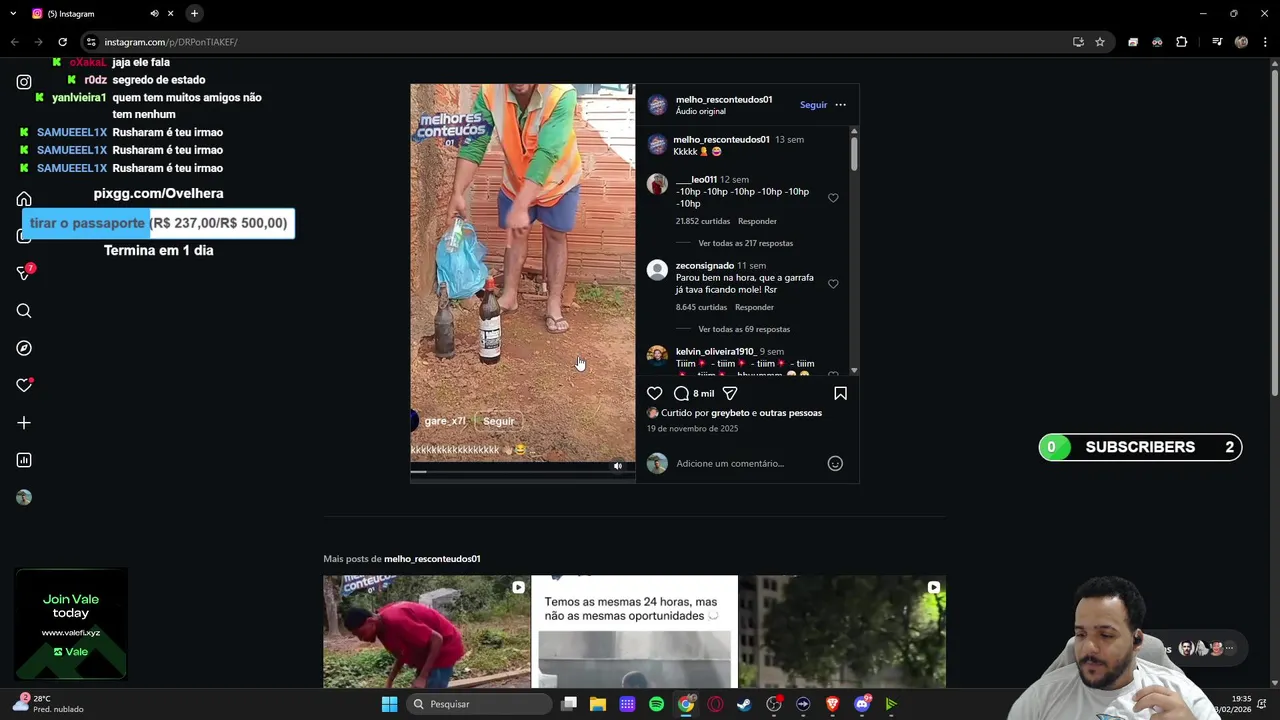
Task: Go back in browser history
Action: [x=14, y=42]
